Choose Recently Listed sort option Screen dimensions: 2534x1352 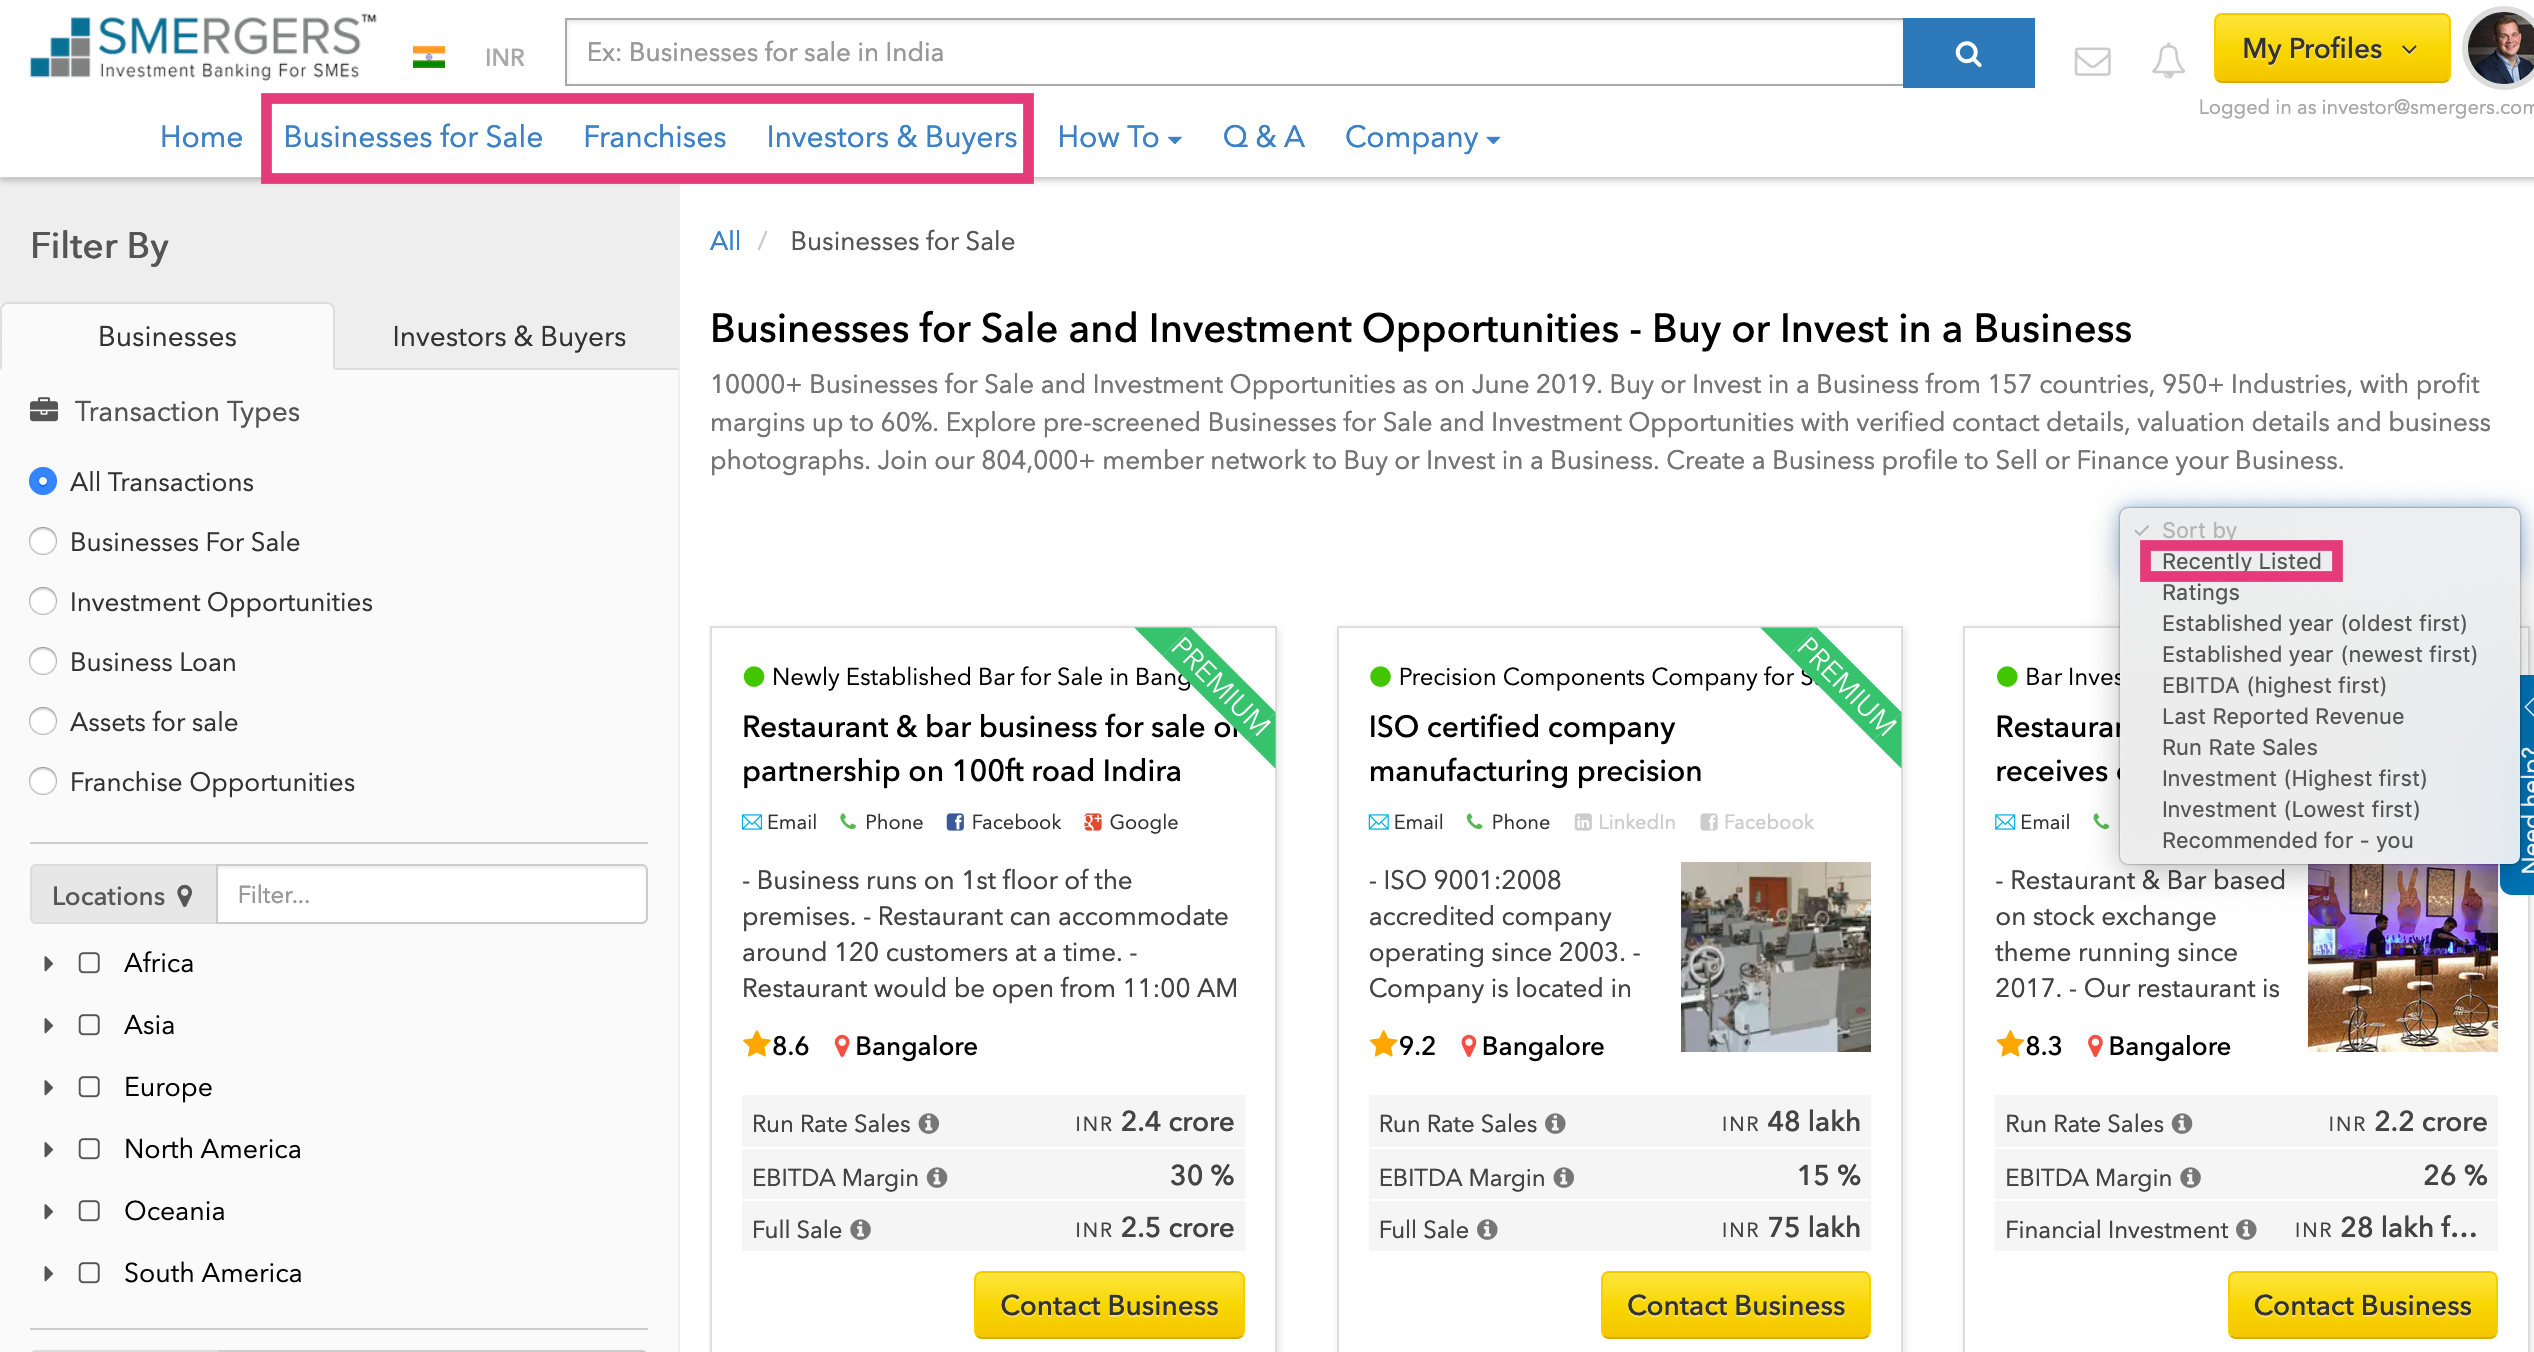tap(2241, 561)
